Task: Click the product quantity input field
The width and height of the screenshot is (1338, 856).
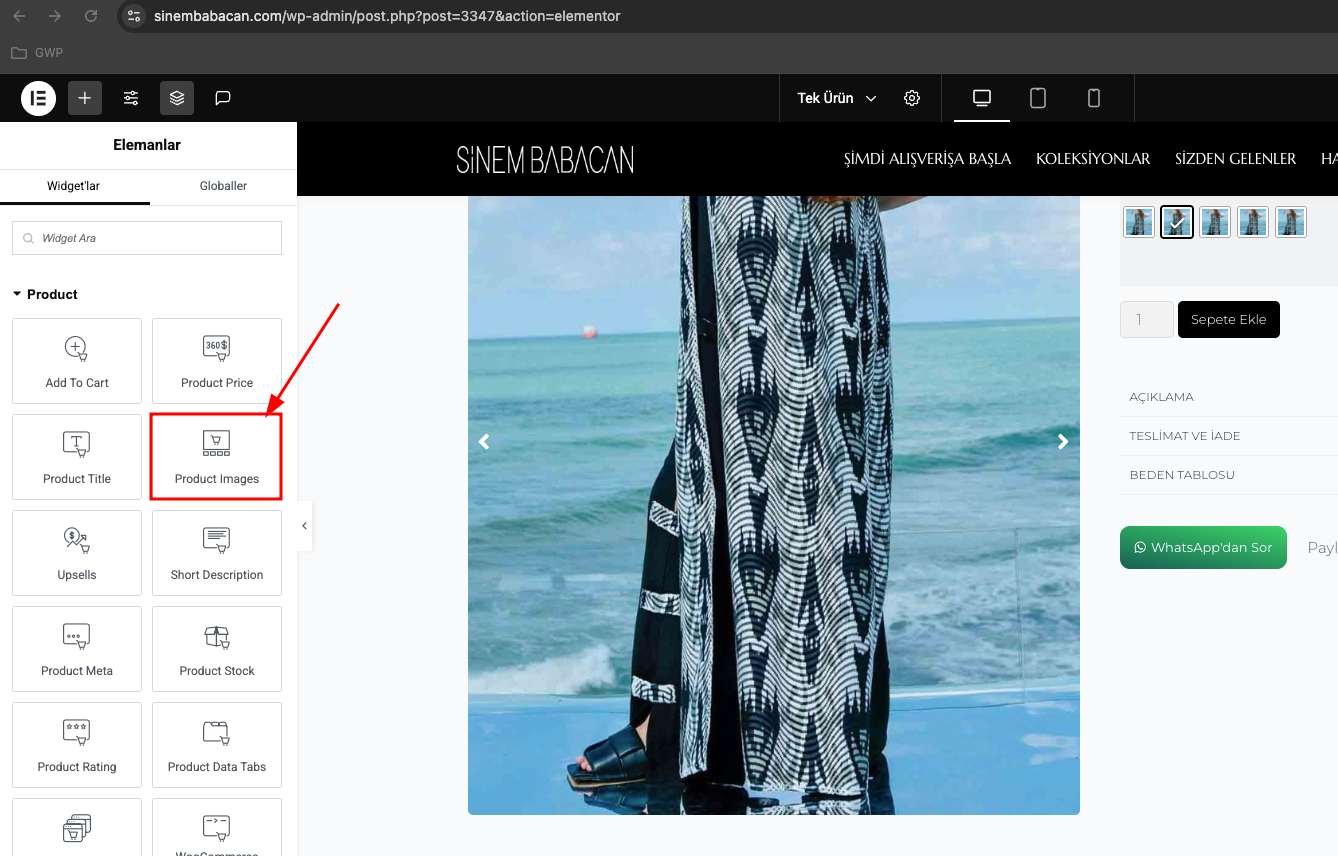Action: 1147,320
